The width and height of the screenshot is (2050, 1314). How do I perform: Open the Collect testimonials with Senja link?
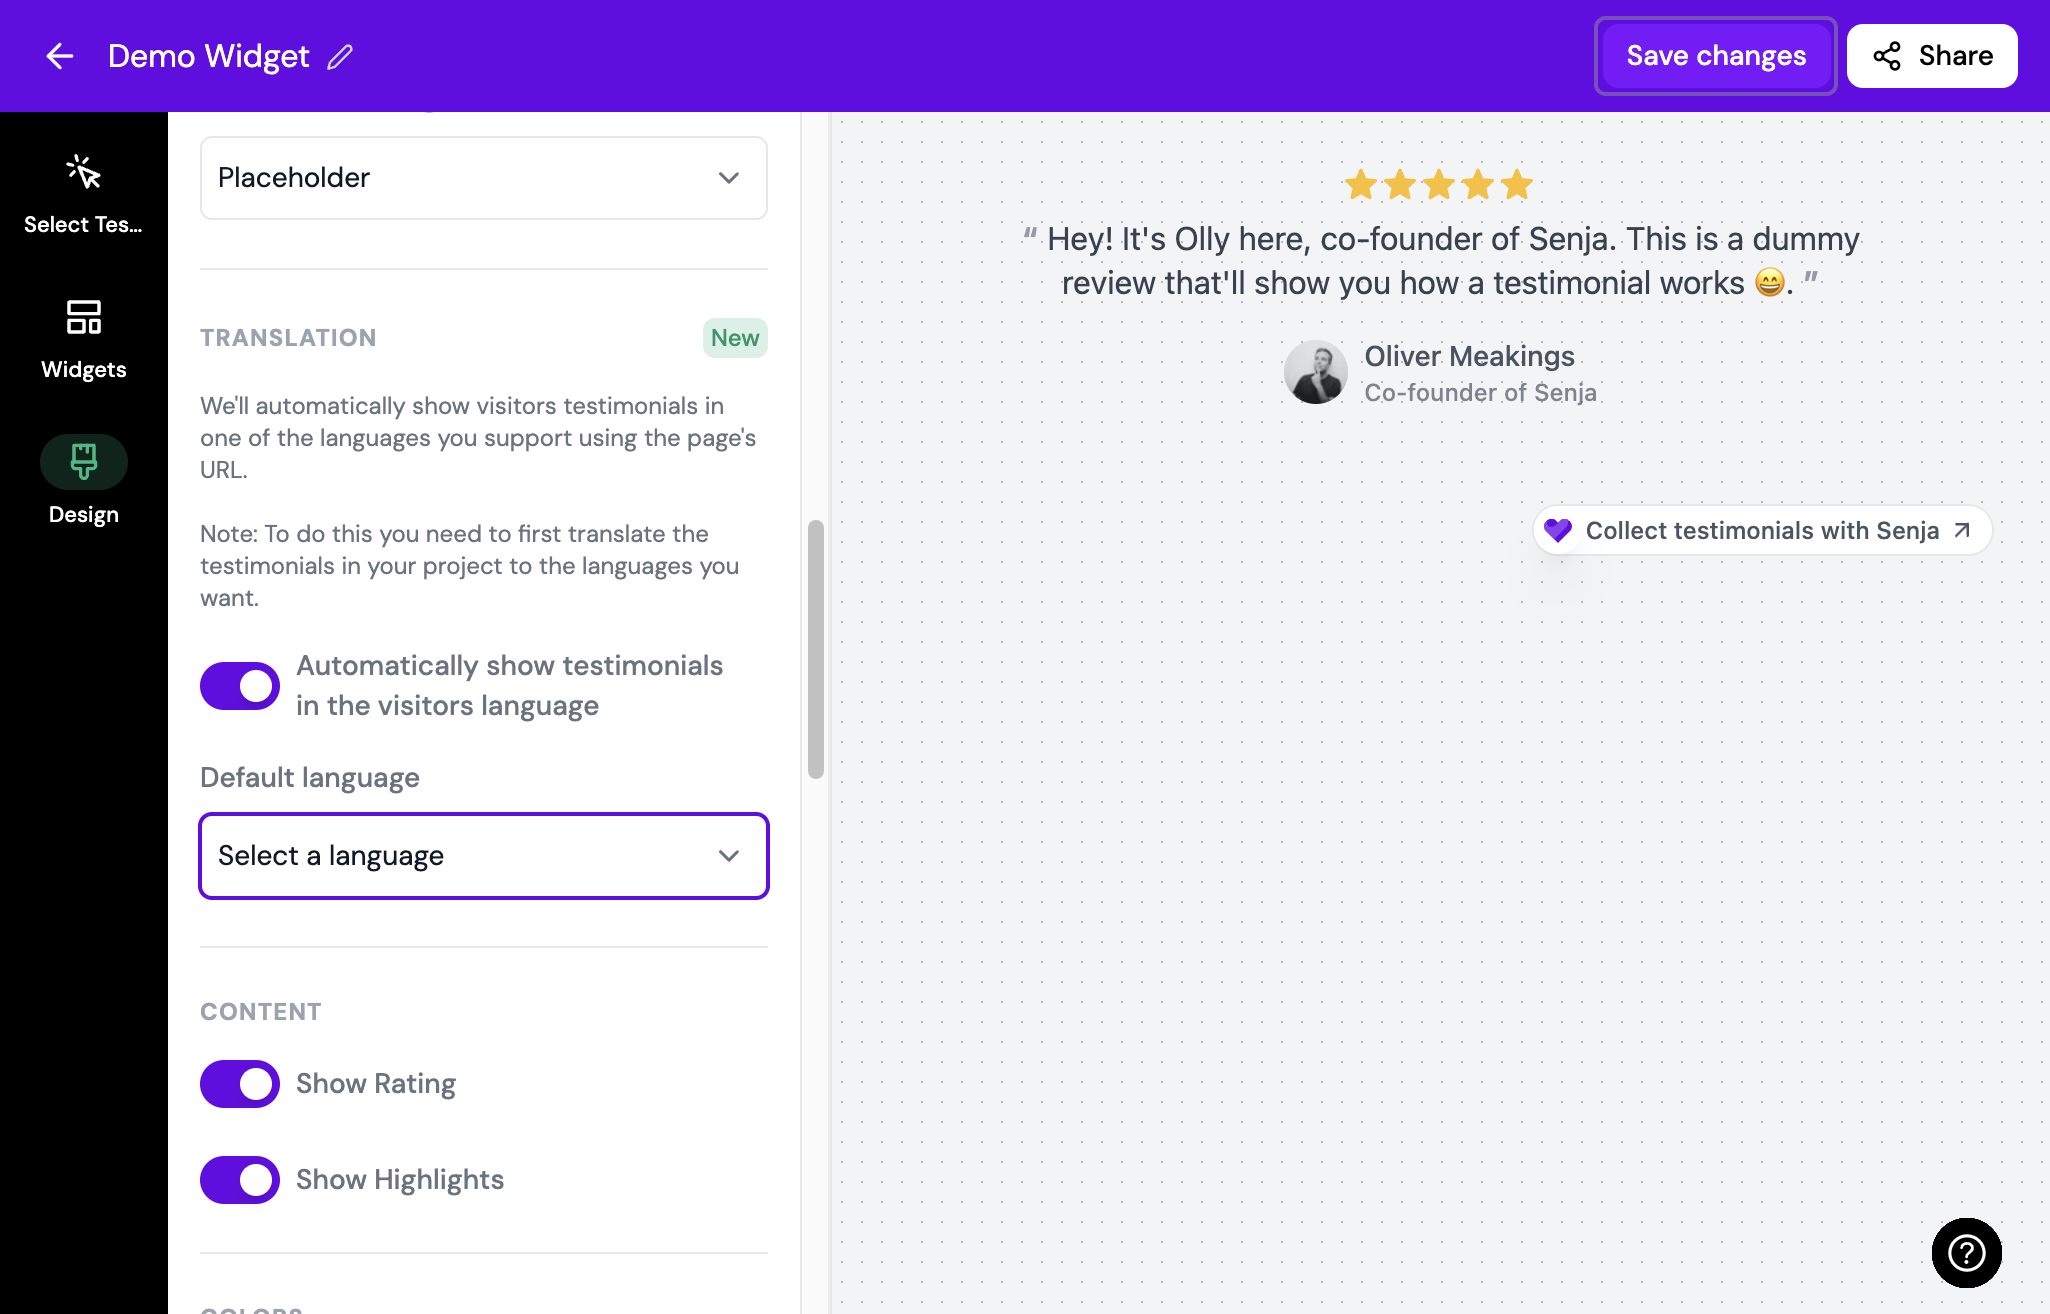(1762, 530)
